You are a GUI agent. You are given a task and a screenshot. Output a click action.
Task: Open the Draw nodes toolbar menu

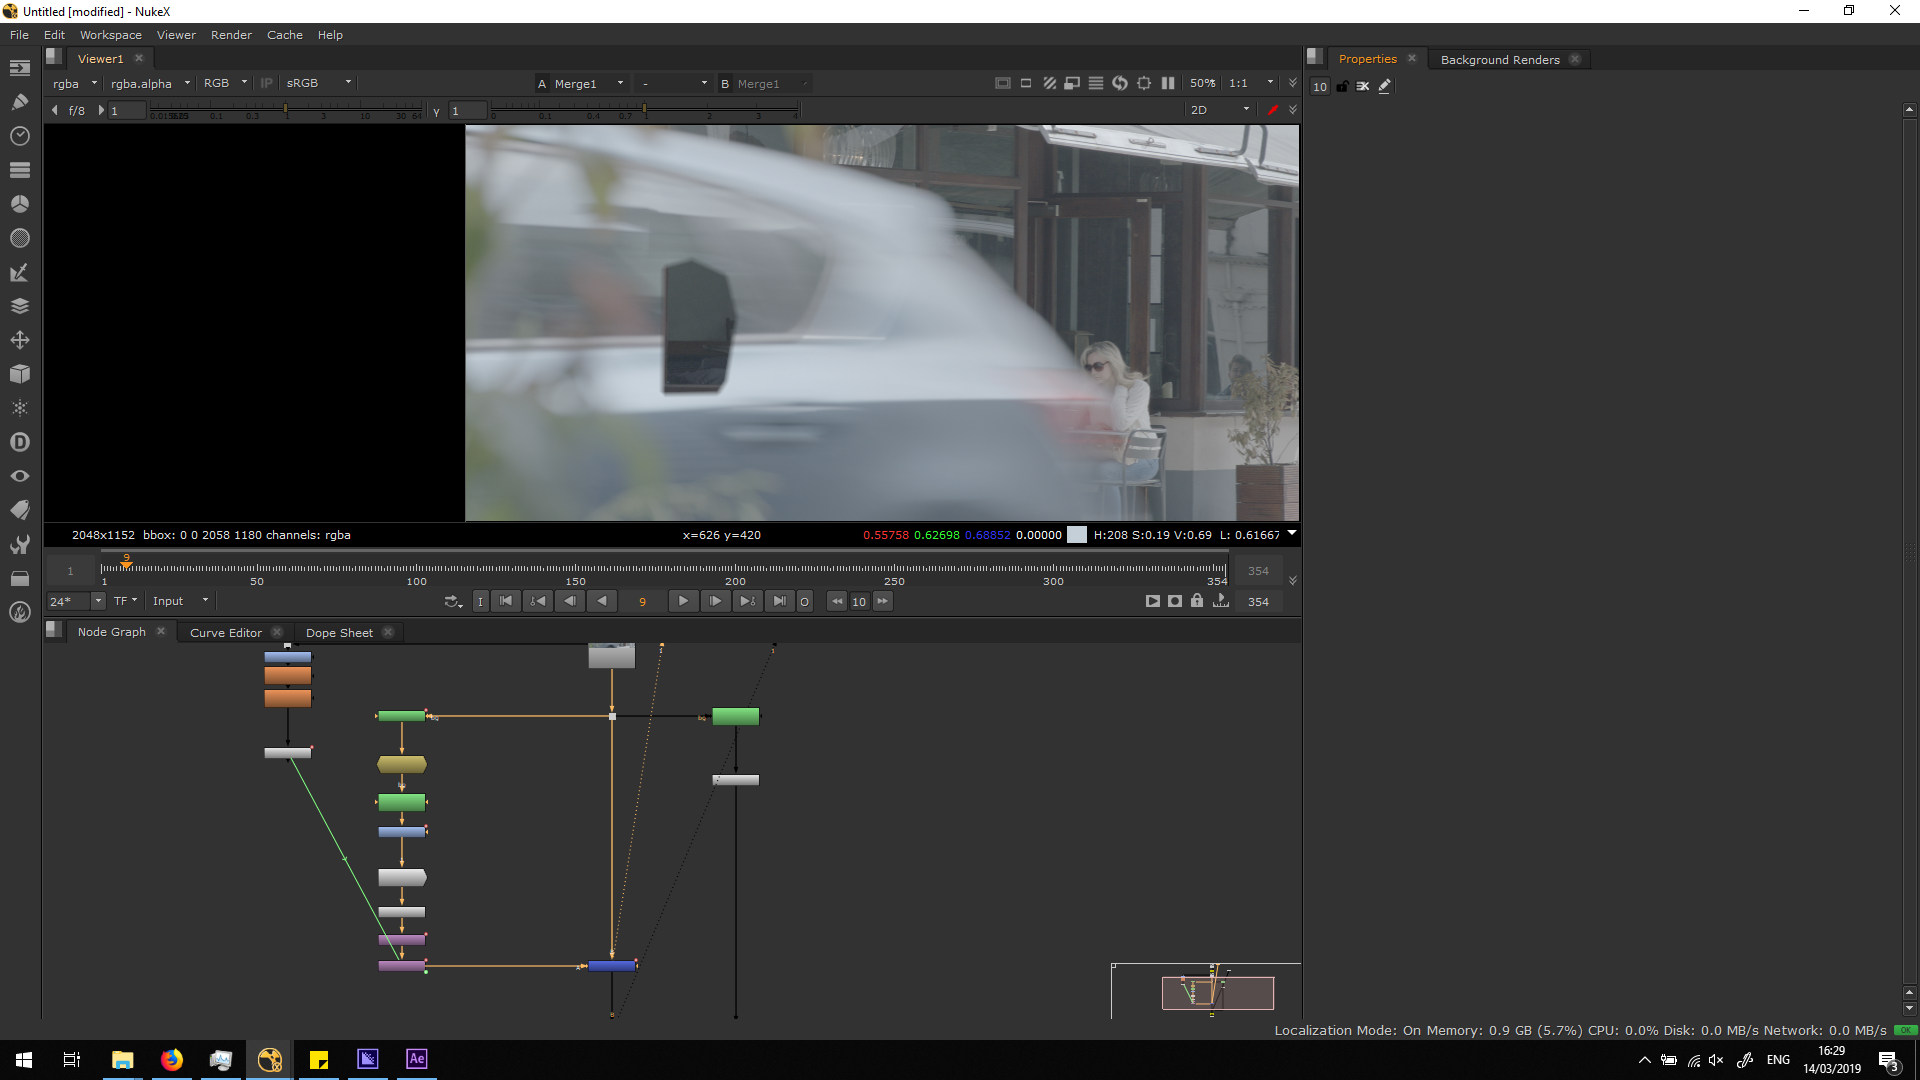pyautogui.click(x=19, y=101)
